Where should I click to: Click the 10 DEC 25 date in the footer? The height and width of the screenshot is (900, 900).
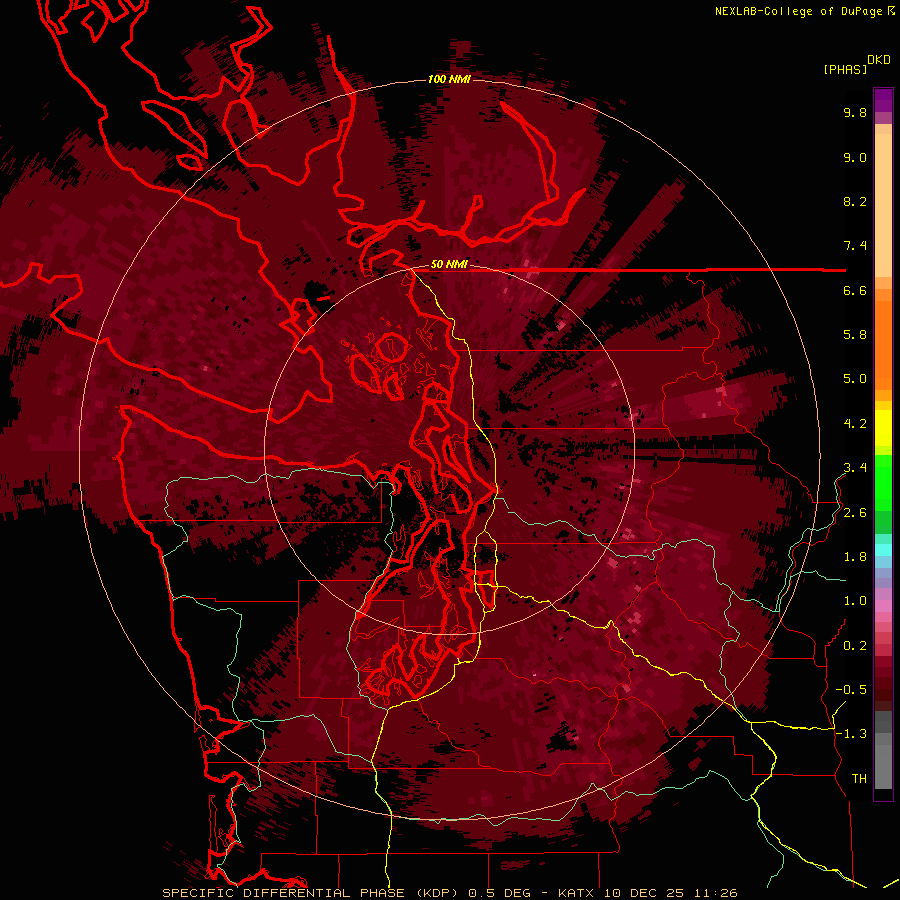pos(645,893)
